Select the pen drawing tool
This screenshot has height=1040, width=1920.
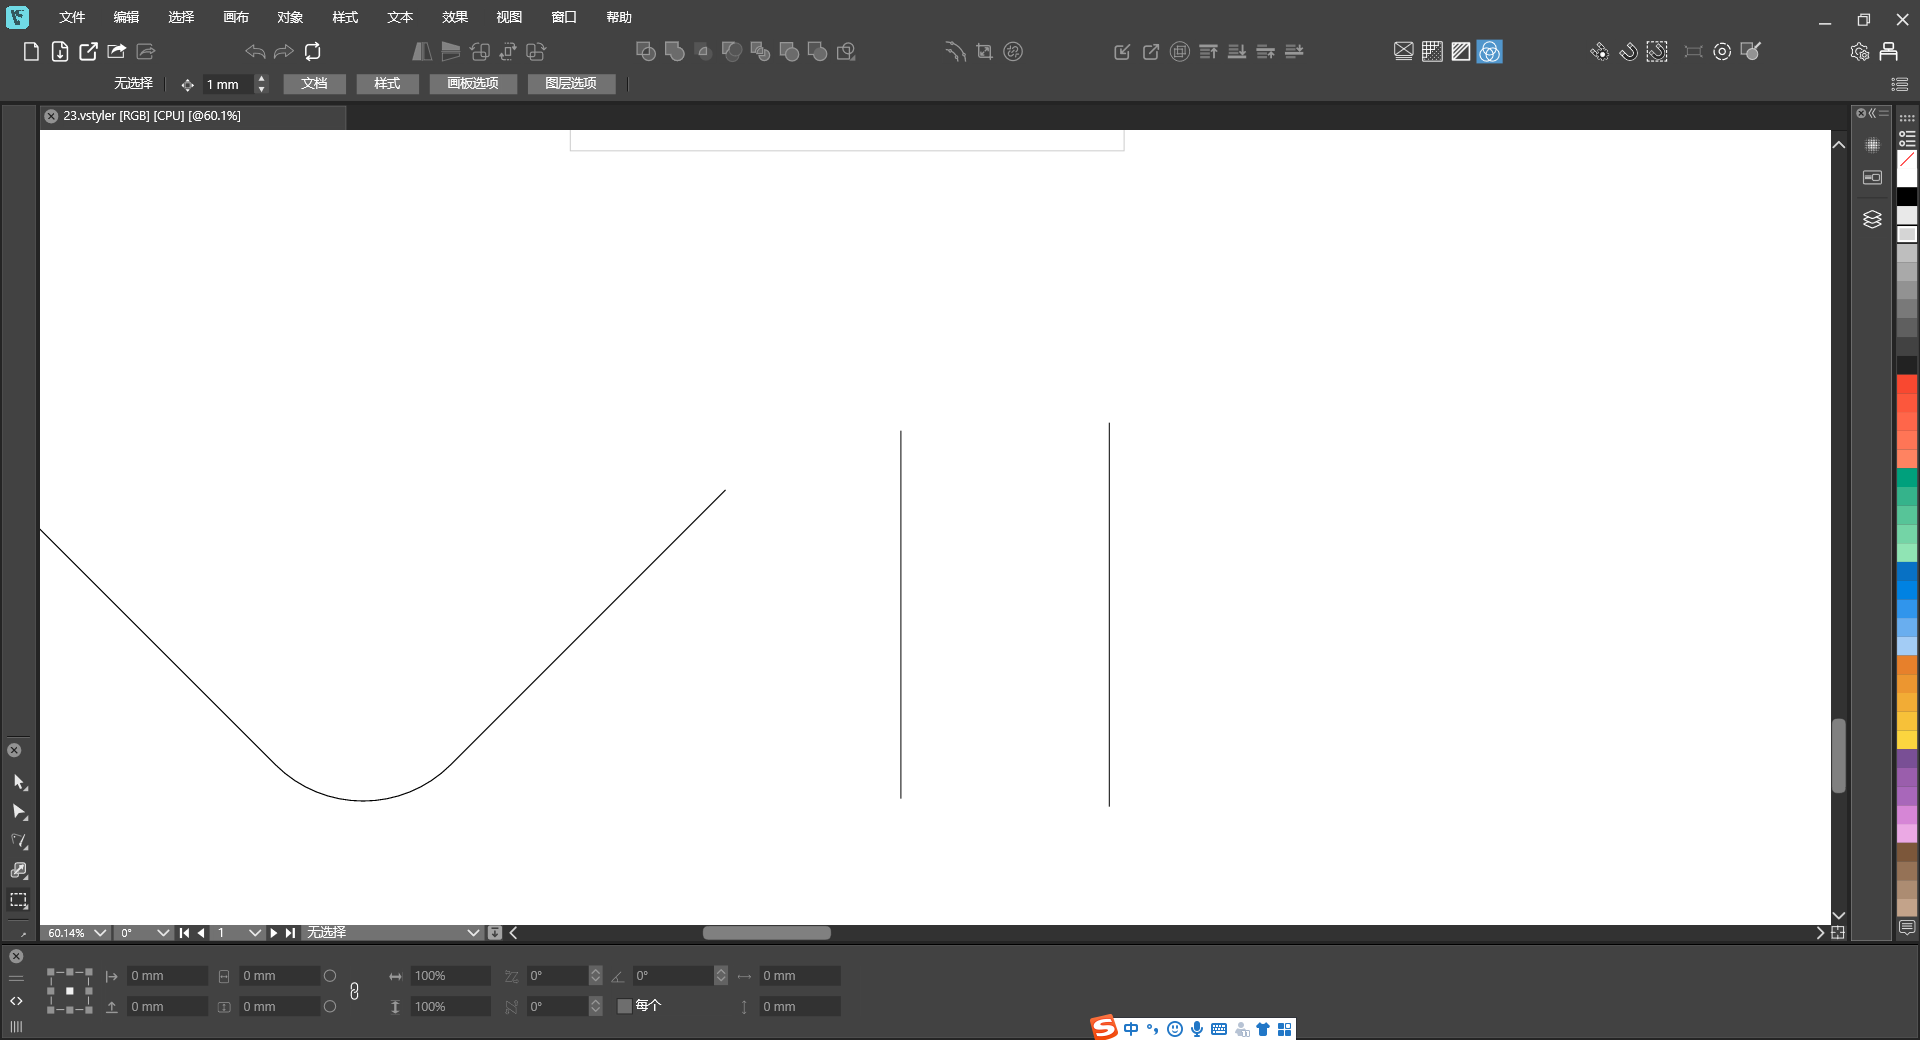[x=19, y=841]
